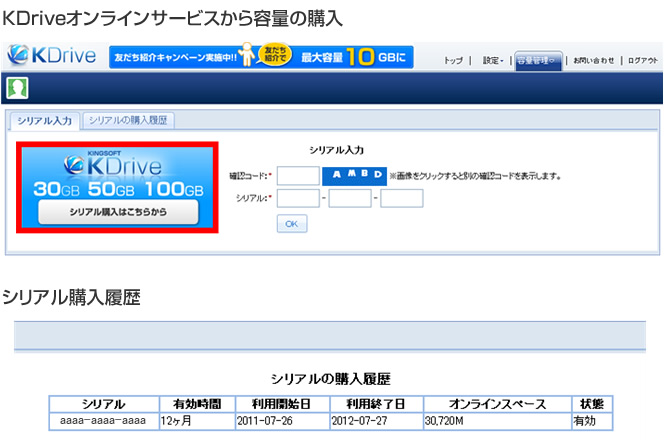The image size is (669, 440).
Task: Refresh the AMBD captcha image
Action: pos(354,175)
